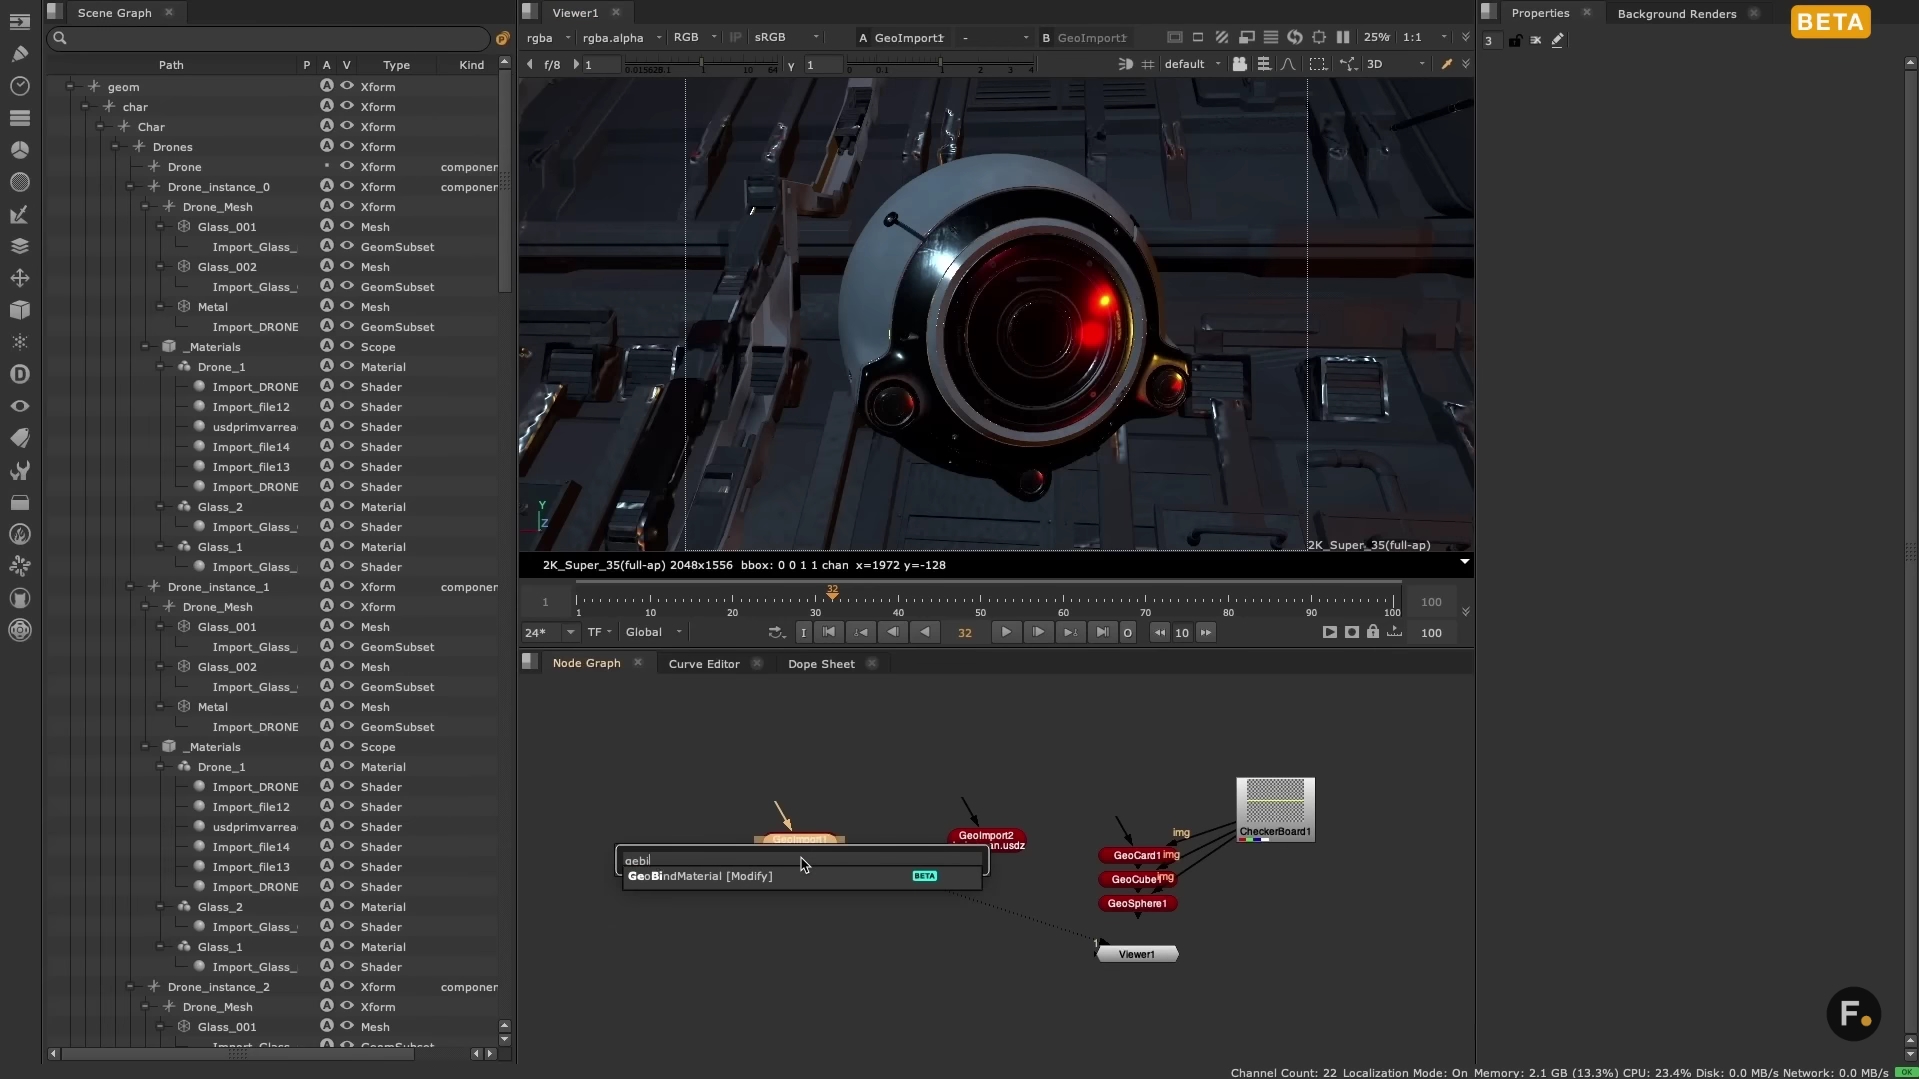This screenshot has height=1079, width=1919.
Task: Click the viewer pixel picker pencil icon
Action: (x=1446, y=64)
